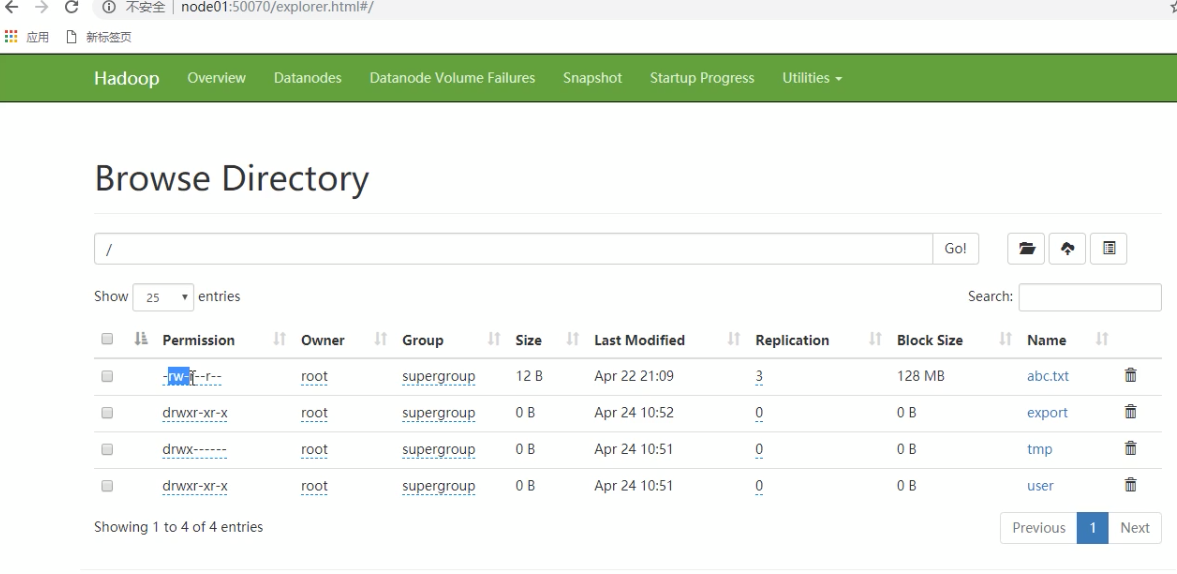Open the 新标签页 bookmark
1177x574 pixels.
tap(98, 37)
